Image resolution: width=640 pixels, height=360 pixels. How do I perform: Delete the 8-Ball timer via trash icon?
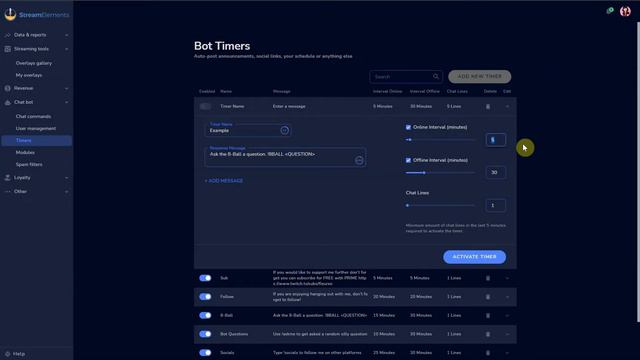[488, 316]
